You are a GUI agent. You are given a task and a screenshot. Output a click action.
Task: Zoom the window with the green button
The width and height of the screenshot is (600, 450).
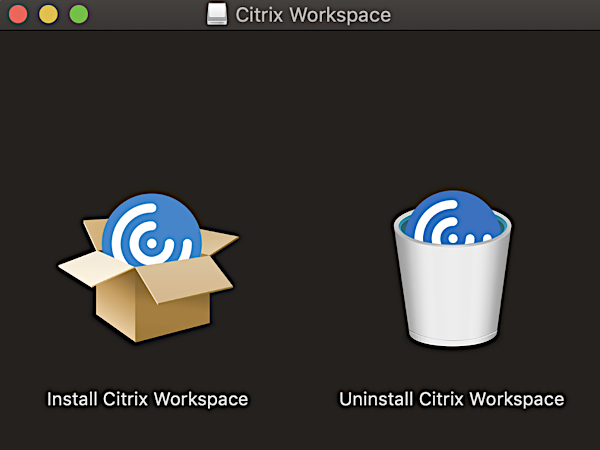pos(78,15)
